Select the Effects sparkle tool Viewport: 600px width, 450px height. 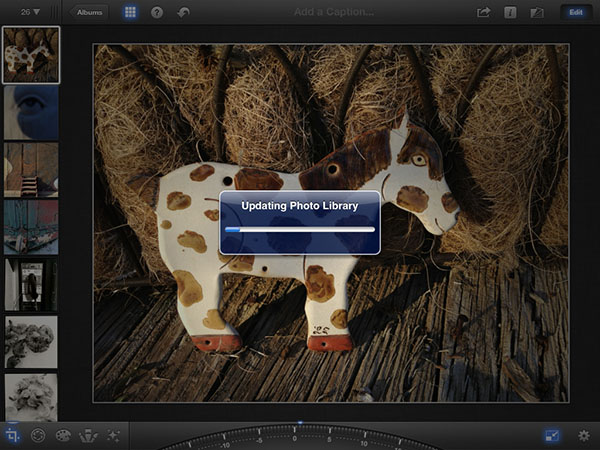[x=113, y=435]
